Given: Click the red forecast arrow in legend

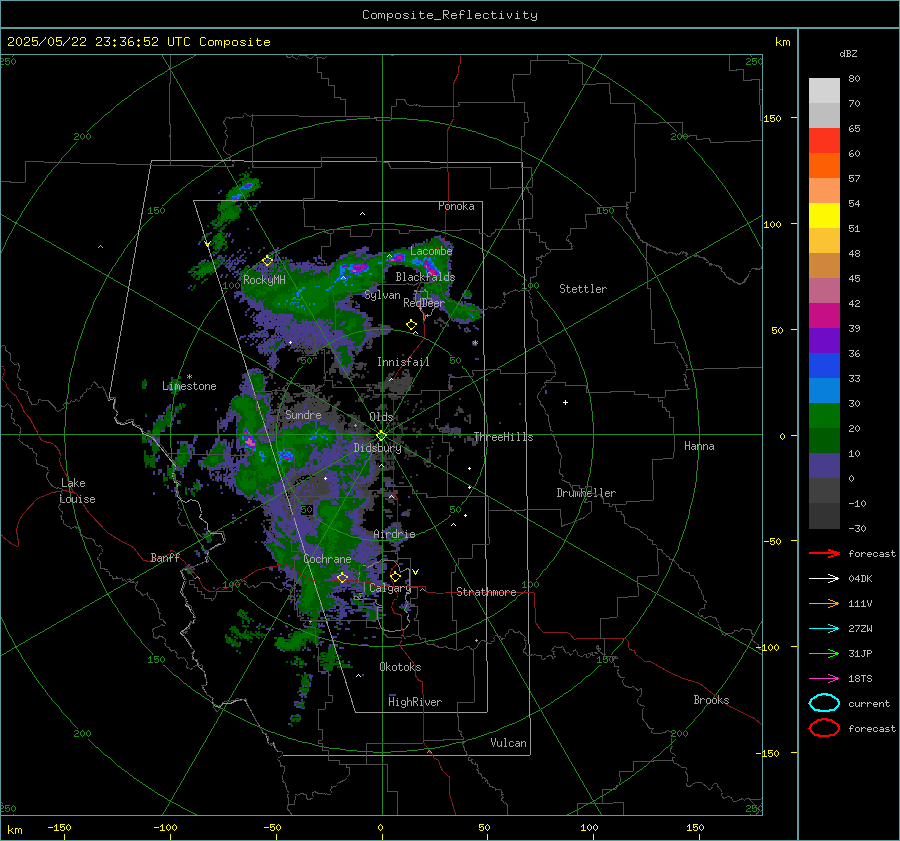Looking at the screenshot, I should click(x=824, y=553).
